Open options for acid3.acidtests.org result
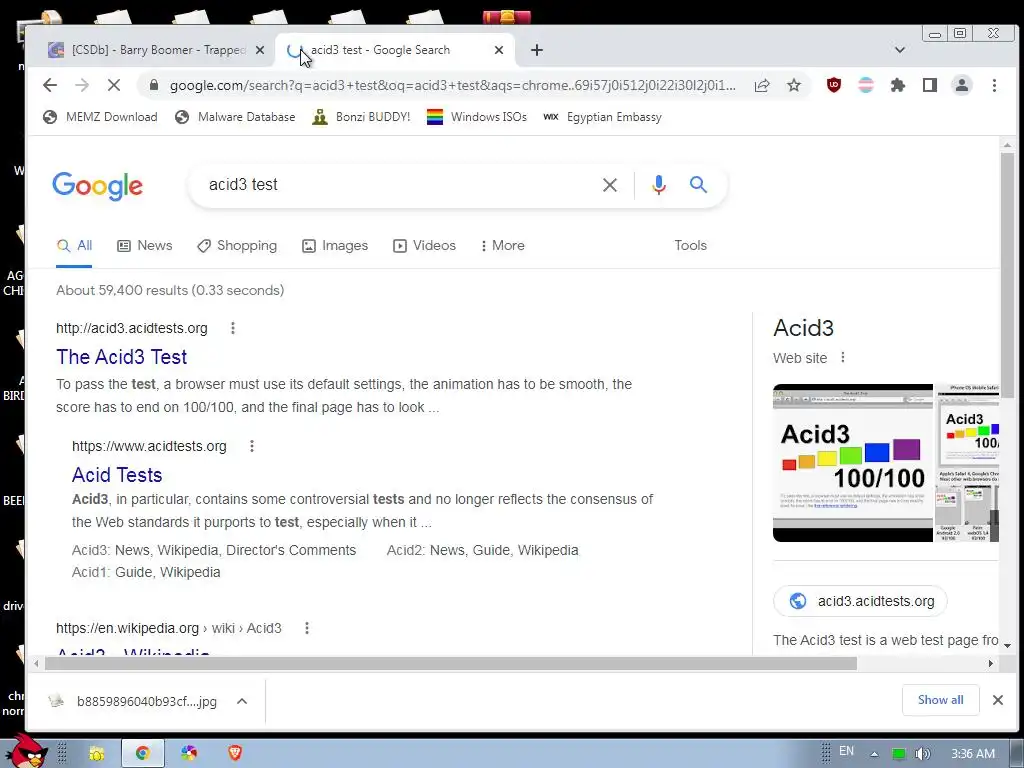Image resolution: width=1024 pixels, height=768 pixels. 232,328
